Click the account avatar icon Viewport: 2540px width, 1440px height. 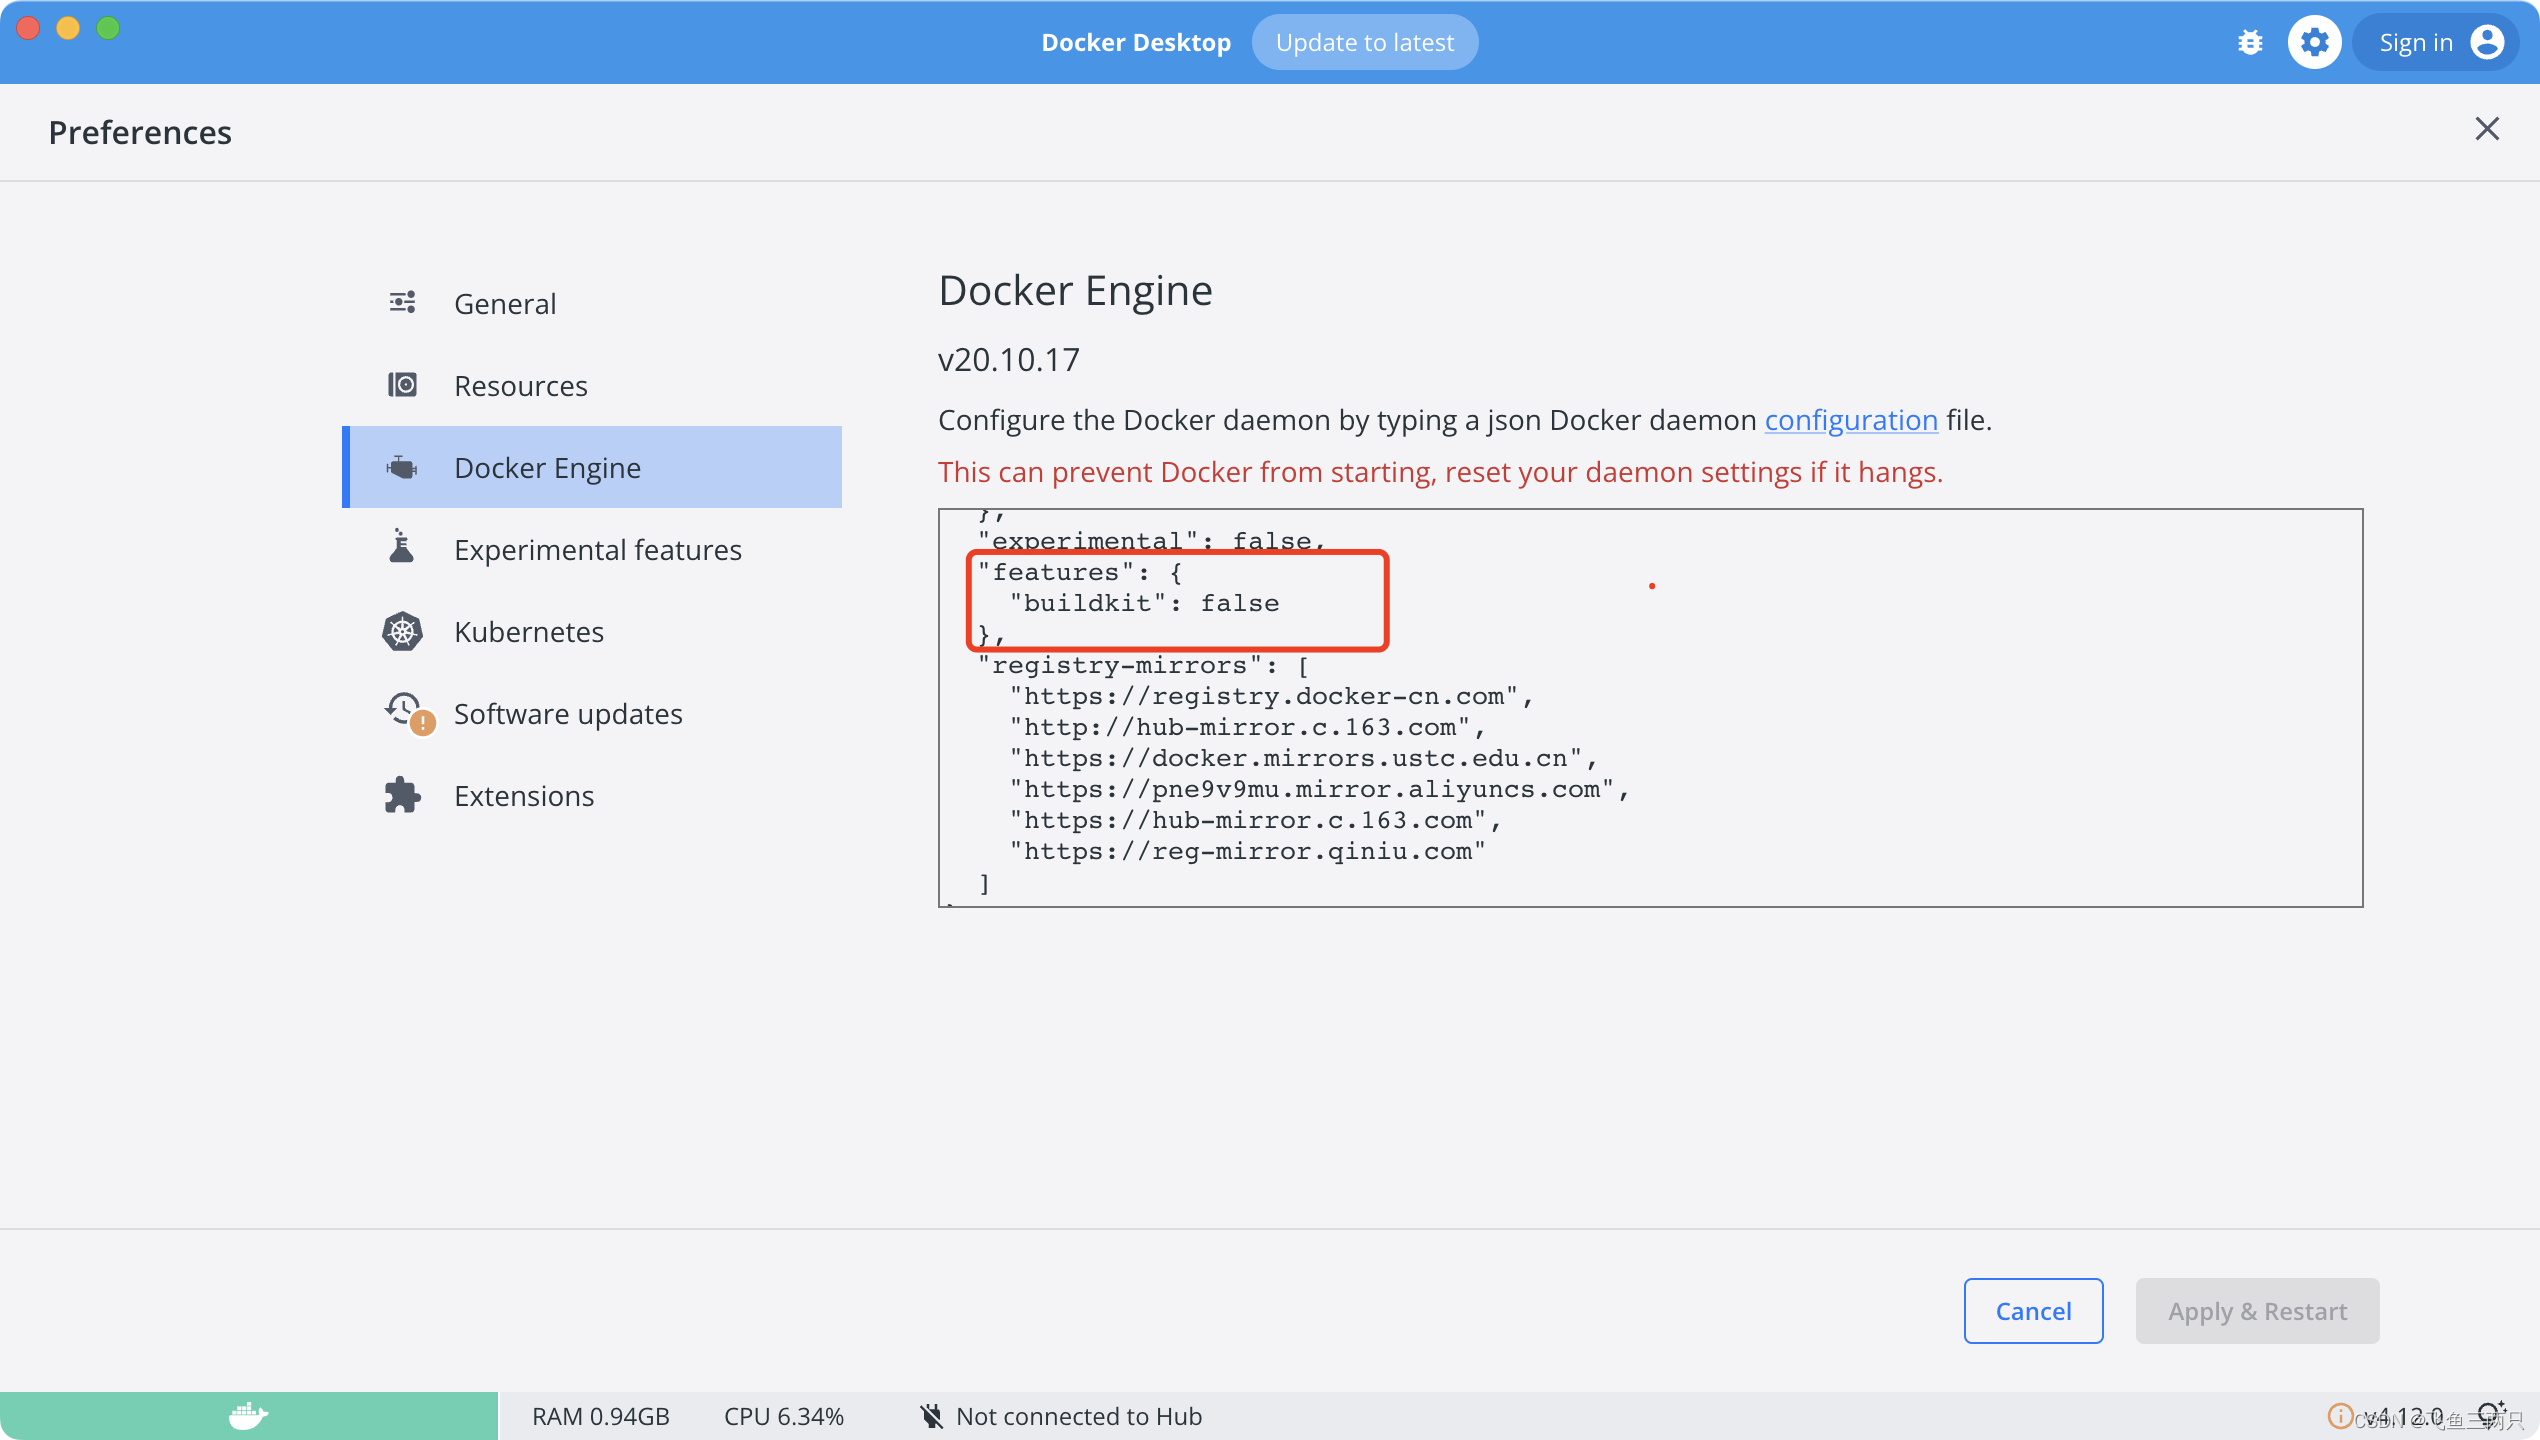2487,42
